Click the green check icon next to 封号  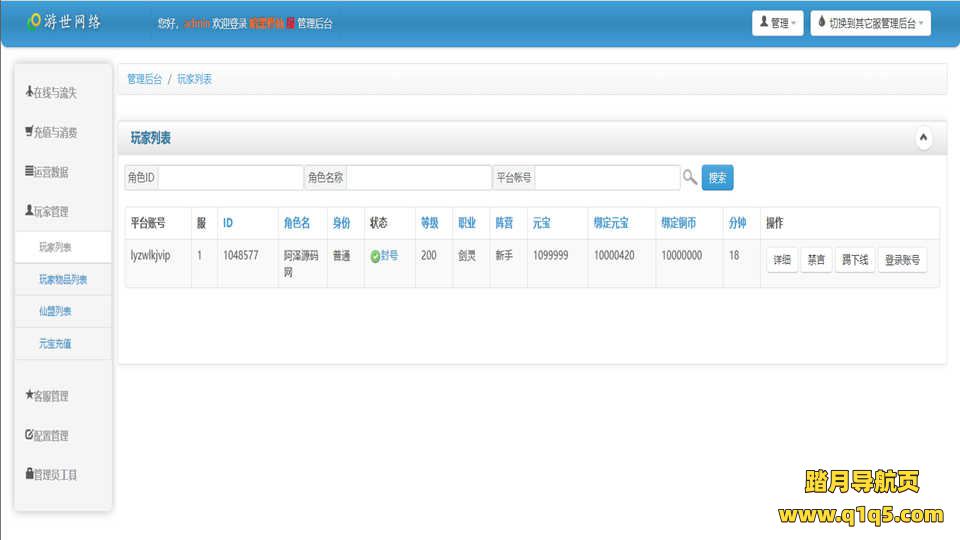375,256
